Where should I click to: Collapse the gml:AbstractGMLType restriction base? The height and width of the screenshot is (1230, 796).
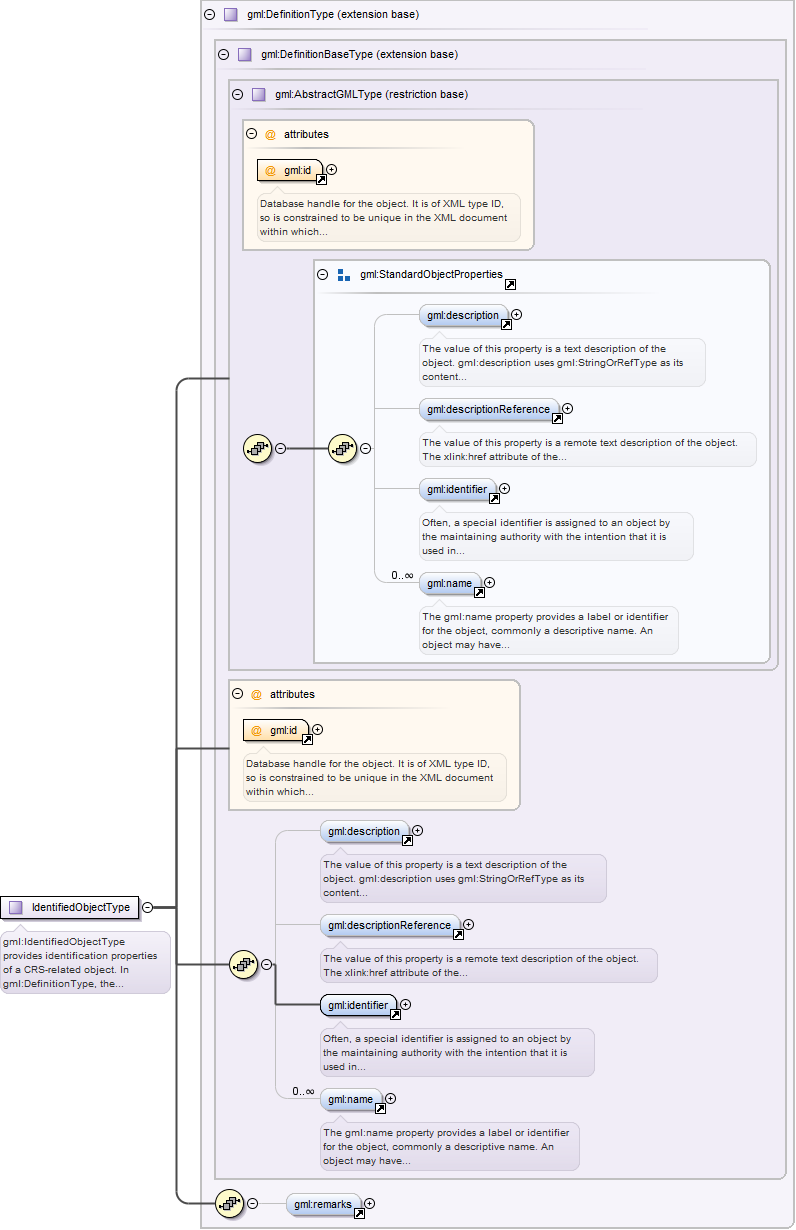(x=237, y=95)
